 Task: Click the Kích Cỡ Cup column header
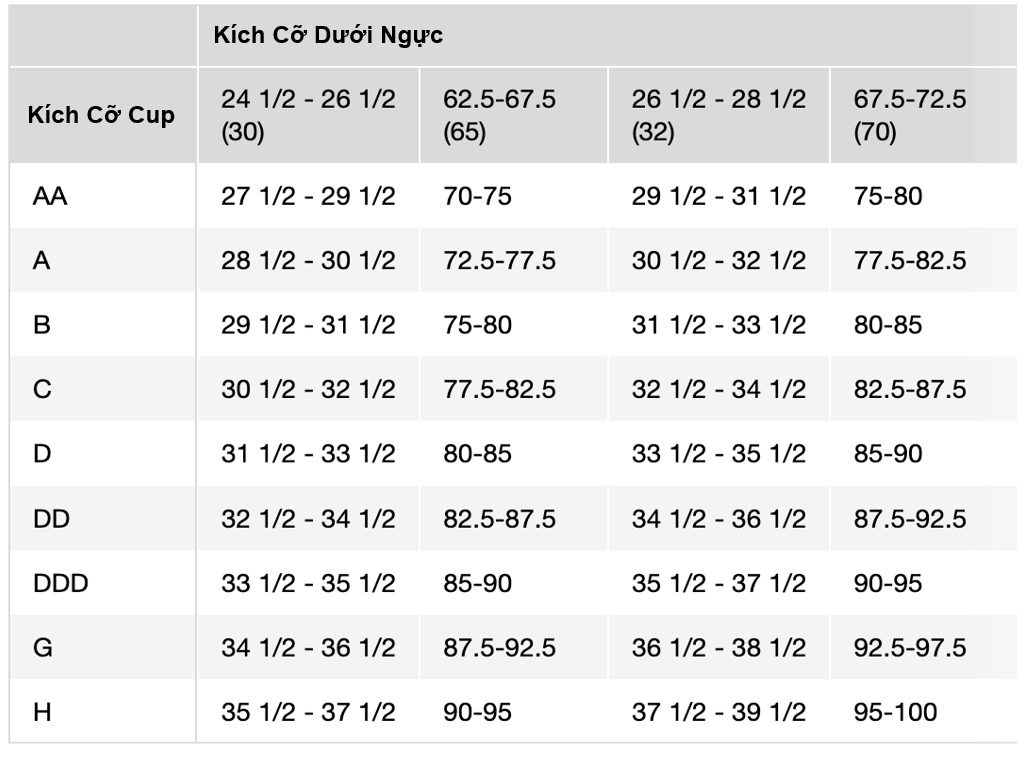point(101,115)
